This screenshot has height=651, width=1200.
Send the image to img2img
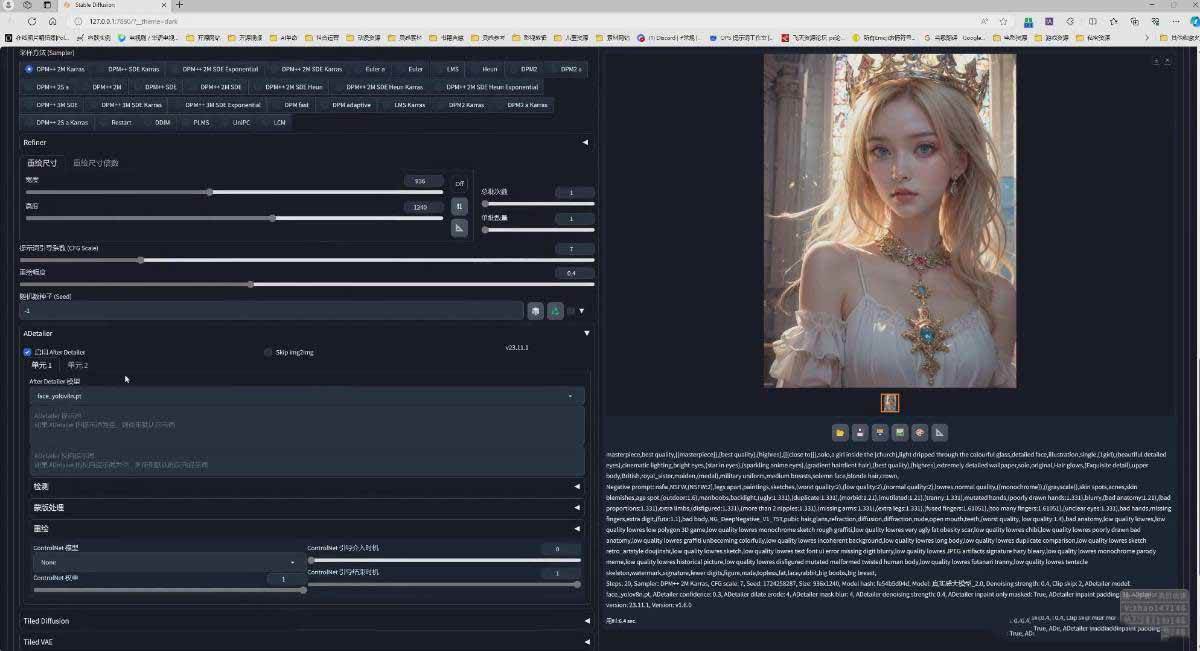pyautogui.click(x=899, y=431)
